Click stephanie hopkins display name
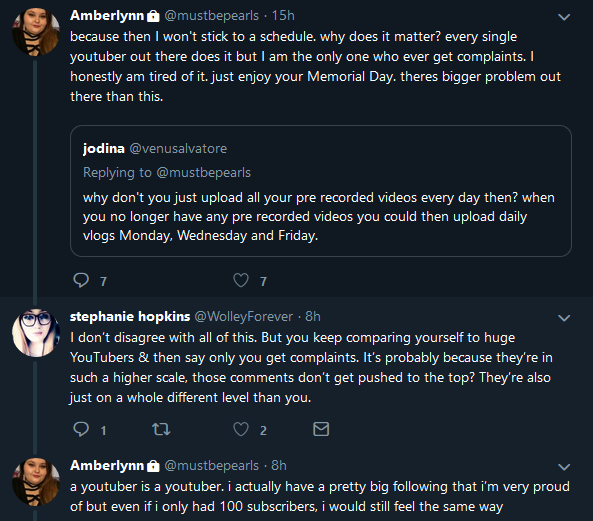593x521 pixels. click(x=130, y=316)
